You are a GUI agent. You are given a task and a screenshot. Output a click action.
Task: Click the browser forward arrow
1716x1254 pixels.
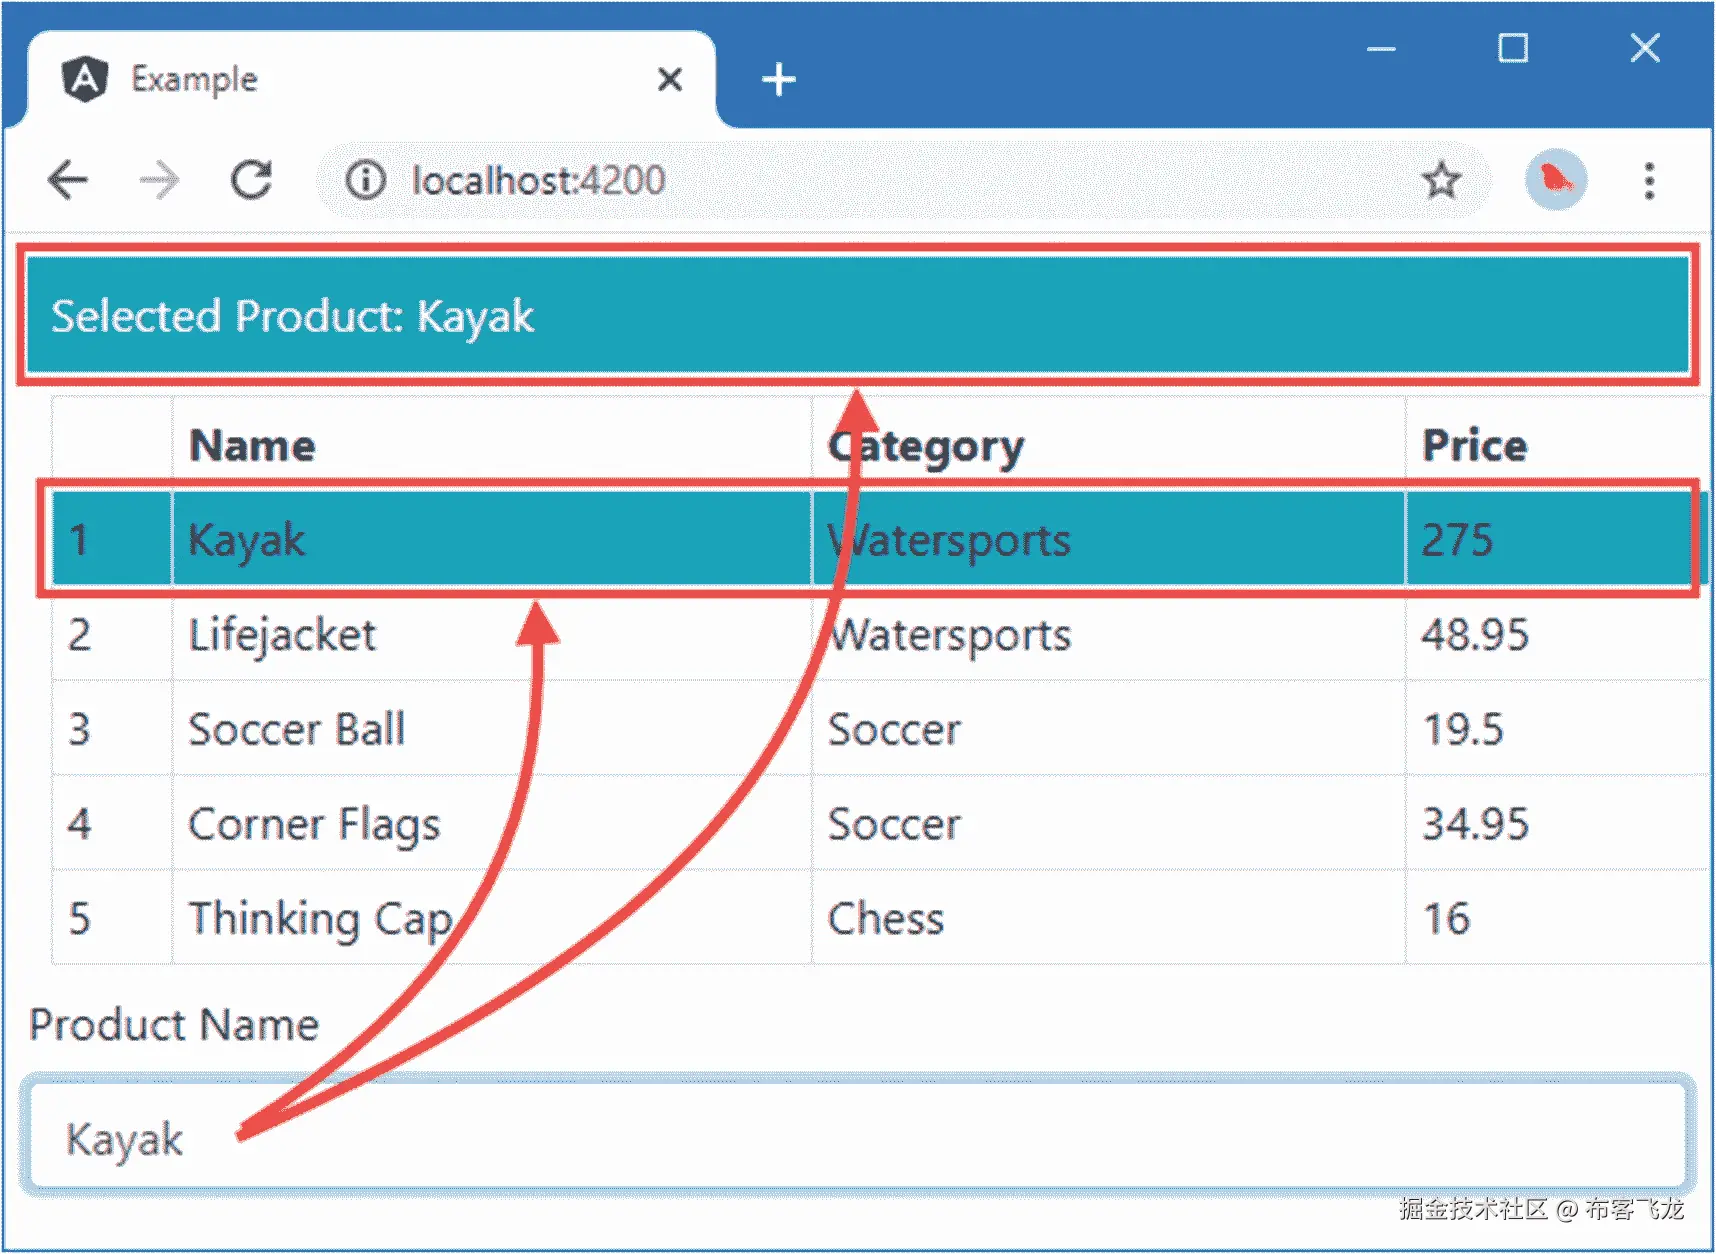tap(159, 181)
